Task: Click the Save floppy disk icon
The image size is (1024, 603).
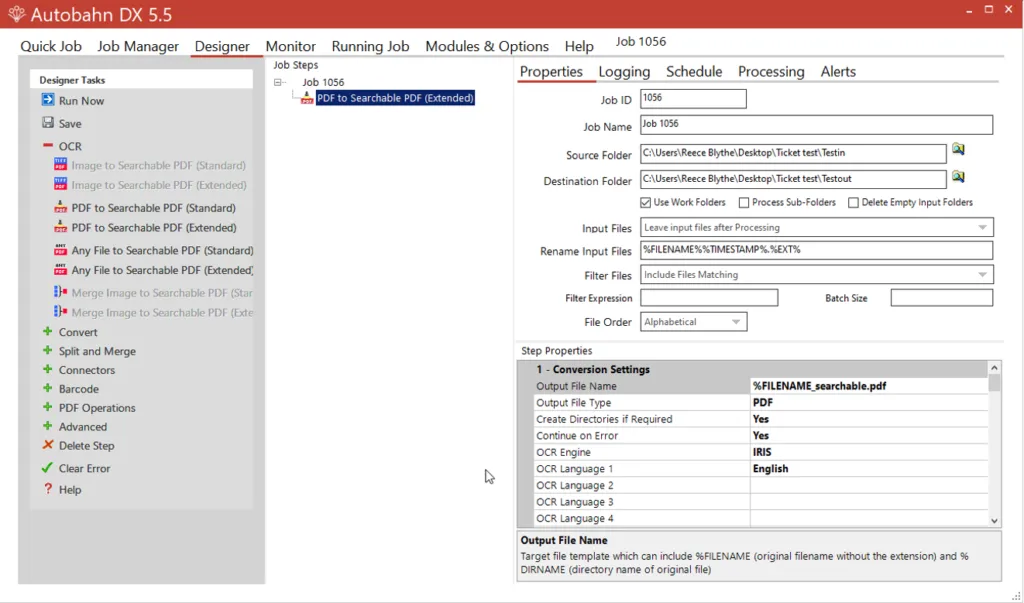Action: pyautogui.click(x=48, y=123)
